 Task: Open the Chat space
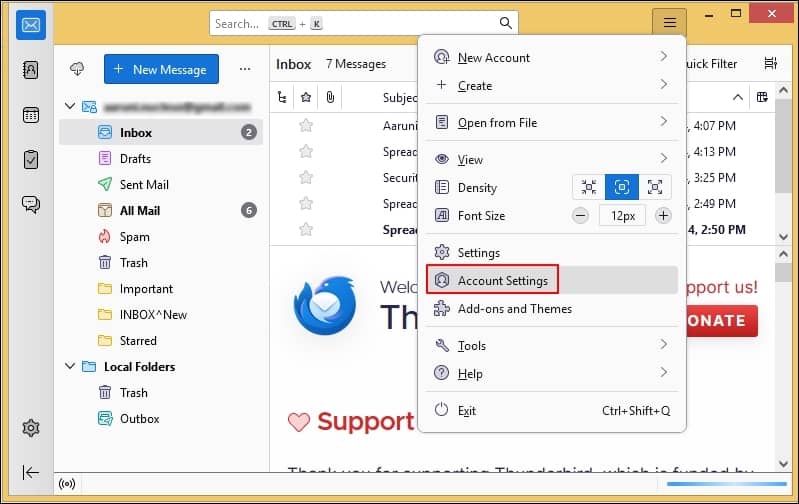click(31, 204)
